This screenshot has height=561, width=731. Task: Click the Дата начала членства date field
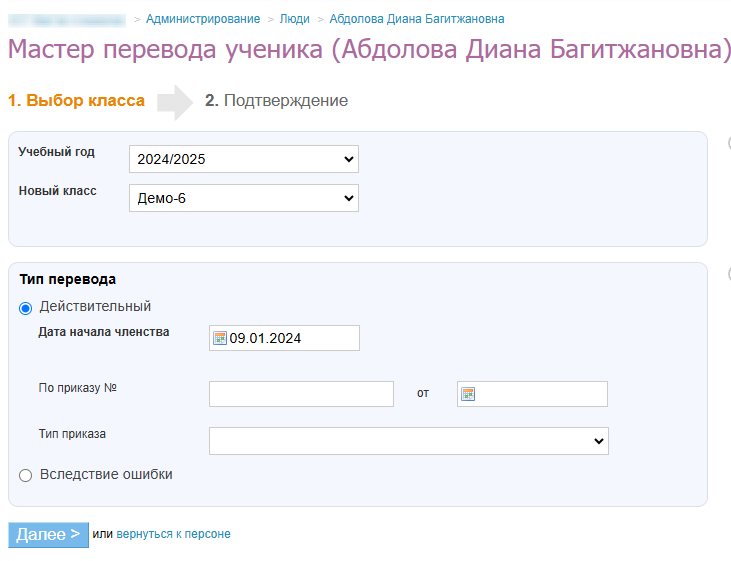coord(291,338)
